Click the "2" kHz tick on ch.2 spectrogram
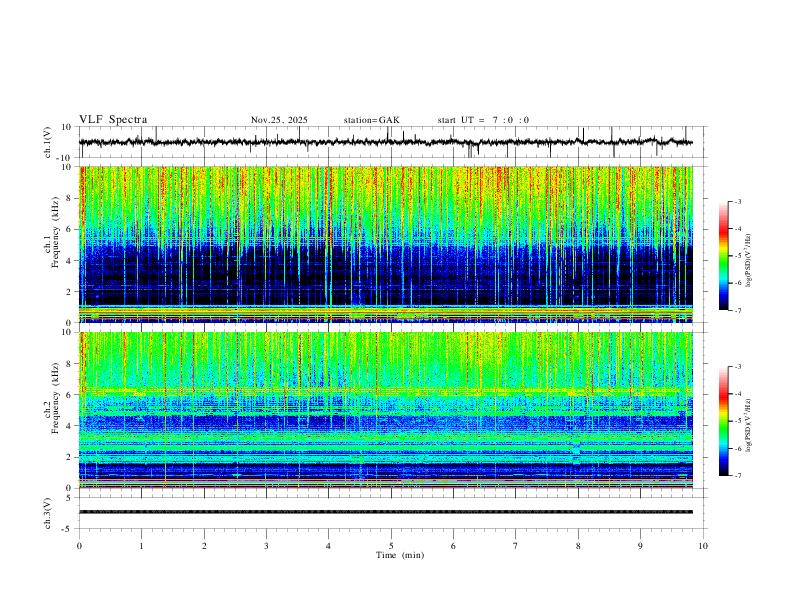The height and width of the screenshot is (612, 792). click(x=69, y=457)
